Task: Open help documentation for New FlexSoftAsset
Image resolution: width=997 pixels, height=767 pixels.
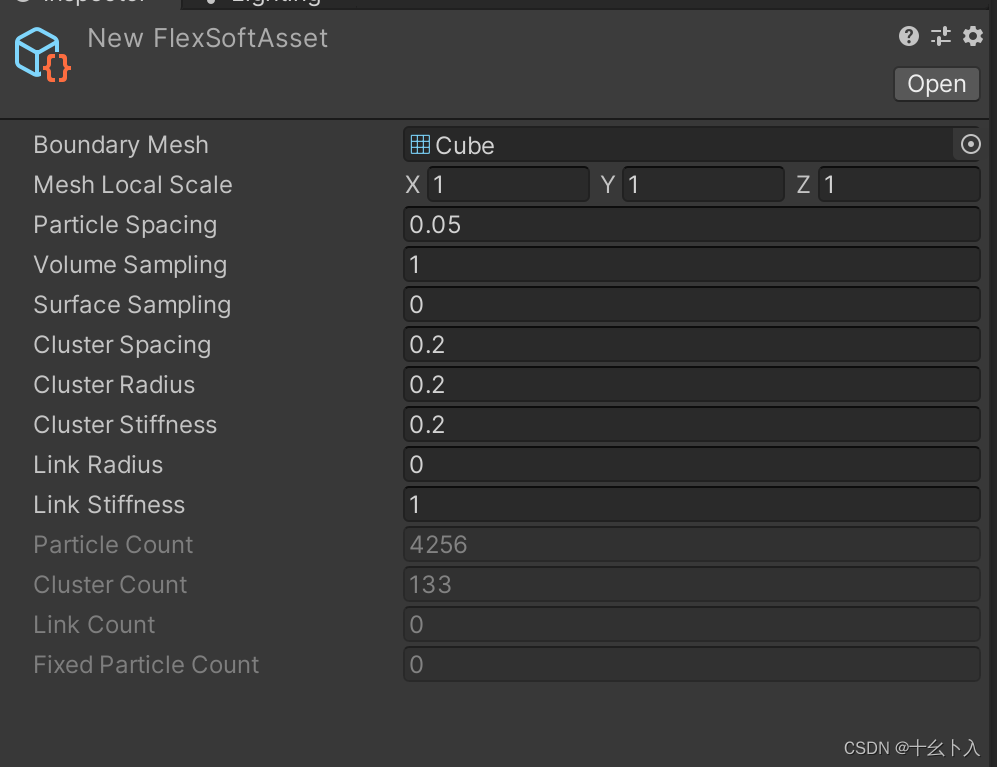Action: coord(908,36)
